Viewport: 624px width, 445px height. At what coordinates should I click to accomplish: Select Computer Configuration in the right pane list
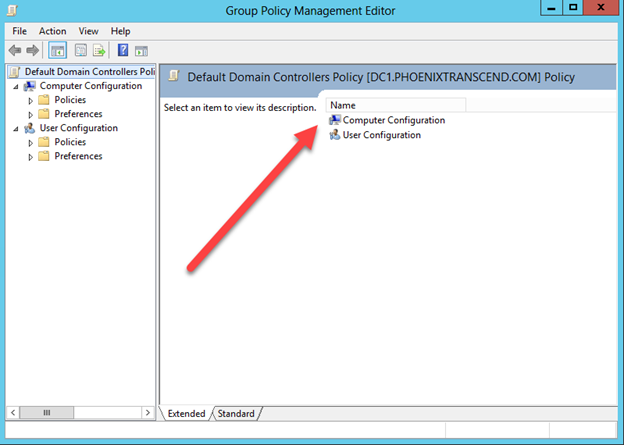tap(393, 120)
